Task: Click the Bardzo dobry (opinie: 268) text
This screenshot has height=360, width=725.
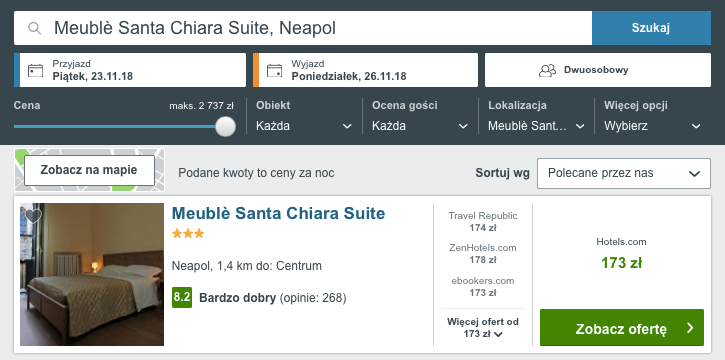Action: [272, 298]
